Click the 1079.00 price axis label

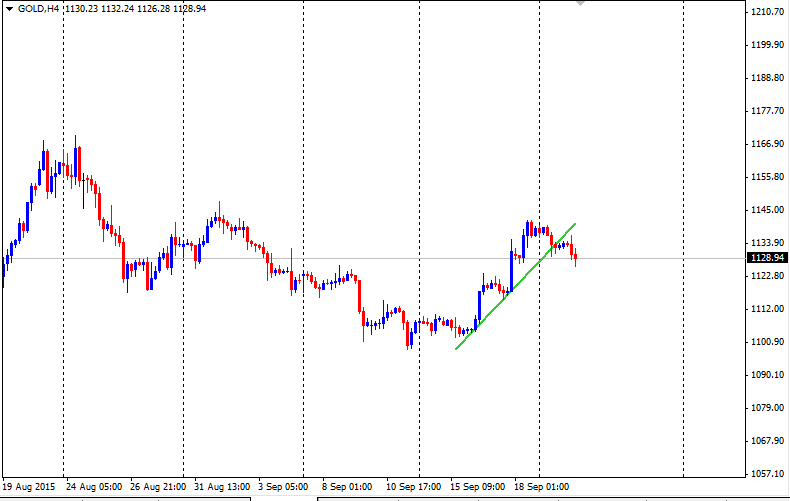click(767, 408)
